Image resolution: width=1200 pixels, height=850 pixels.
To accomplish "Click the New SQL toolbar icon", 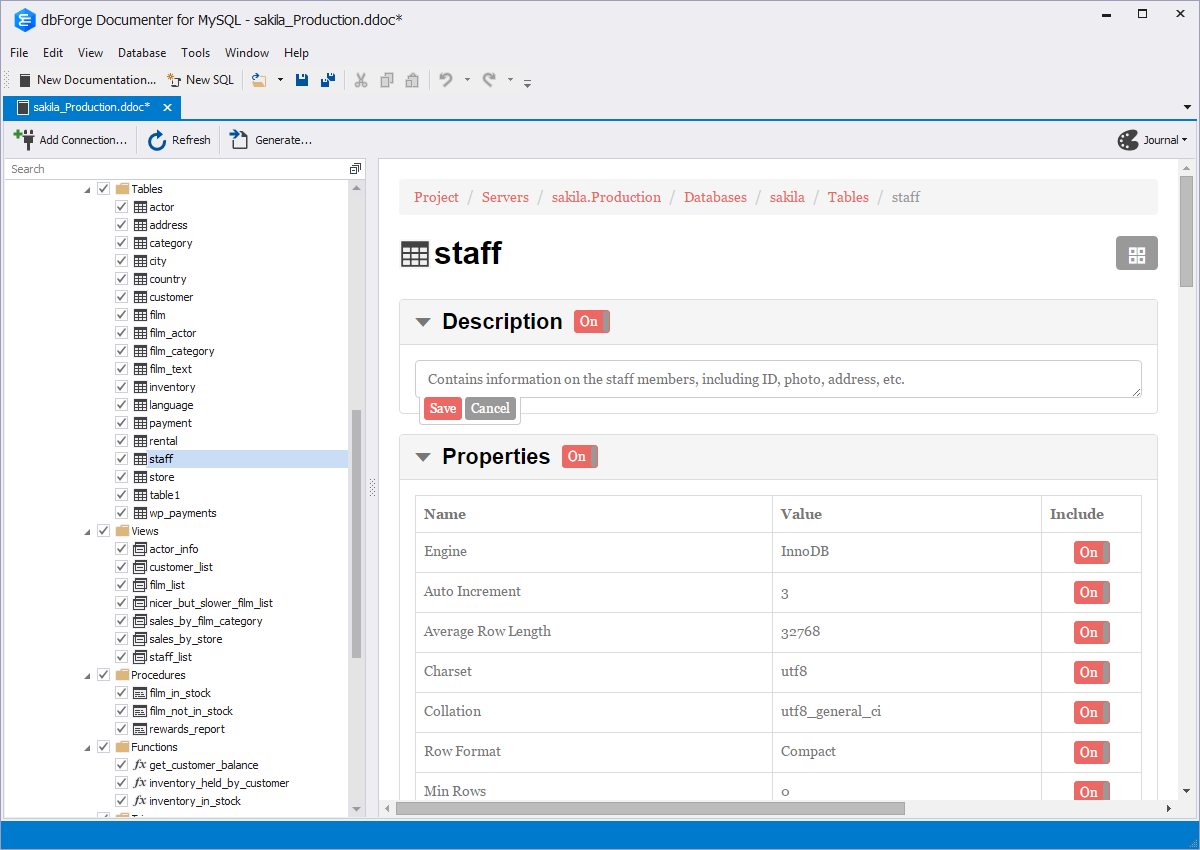I will point(174,80).
